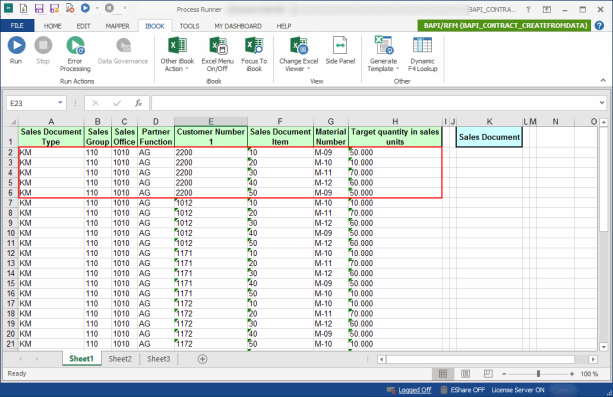
Task: Click Focus To iBook icon
Action: [254, 54]
